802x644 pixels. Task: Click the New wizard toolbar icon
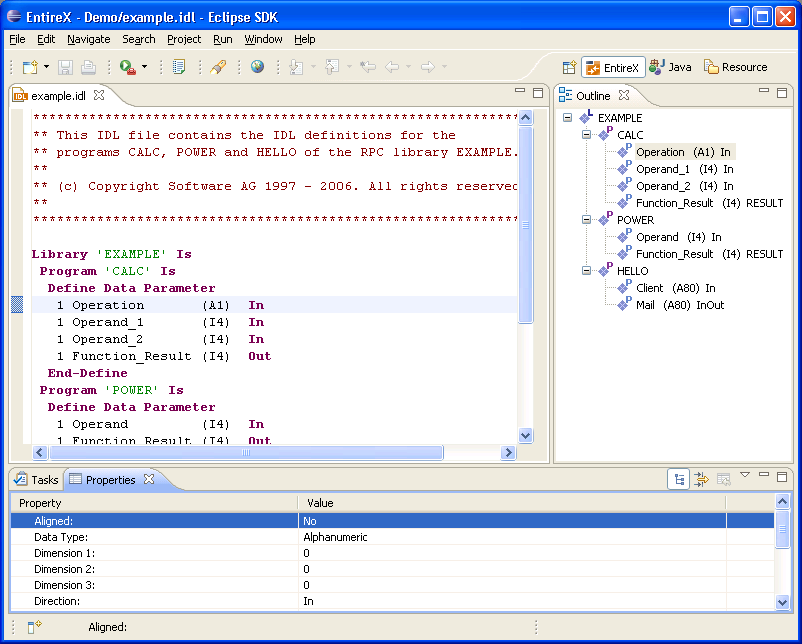point(30,67)
